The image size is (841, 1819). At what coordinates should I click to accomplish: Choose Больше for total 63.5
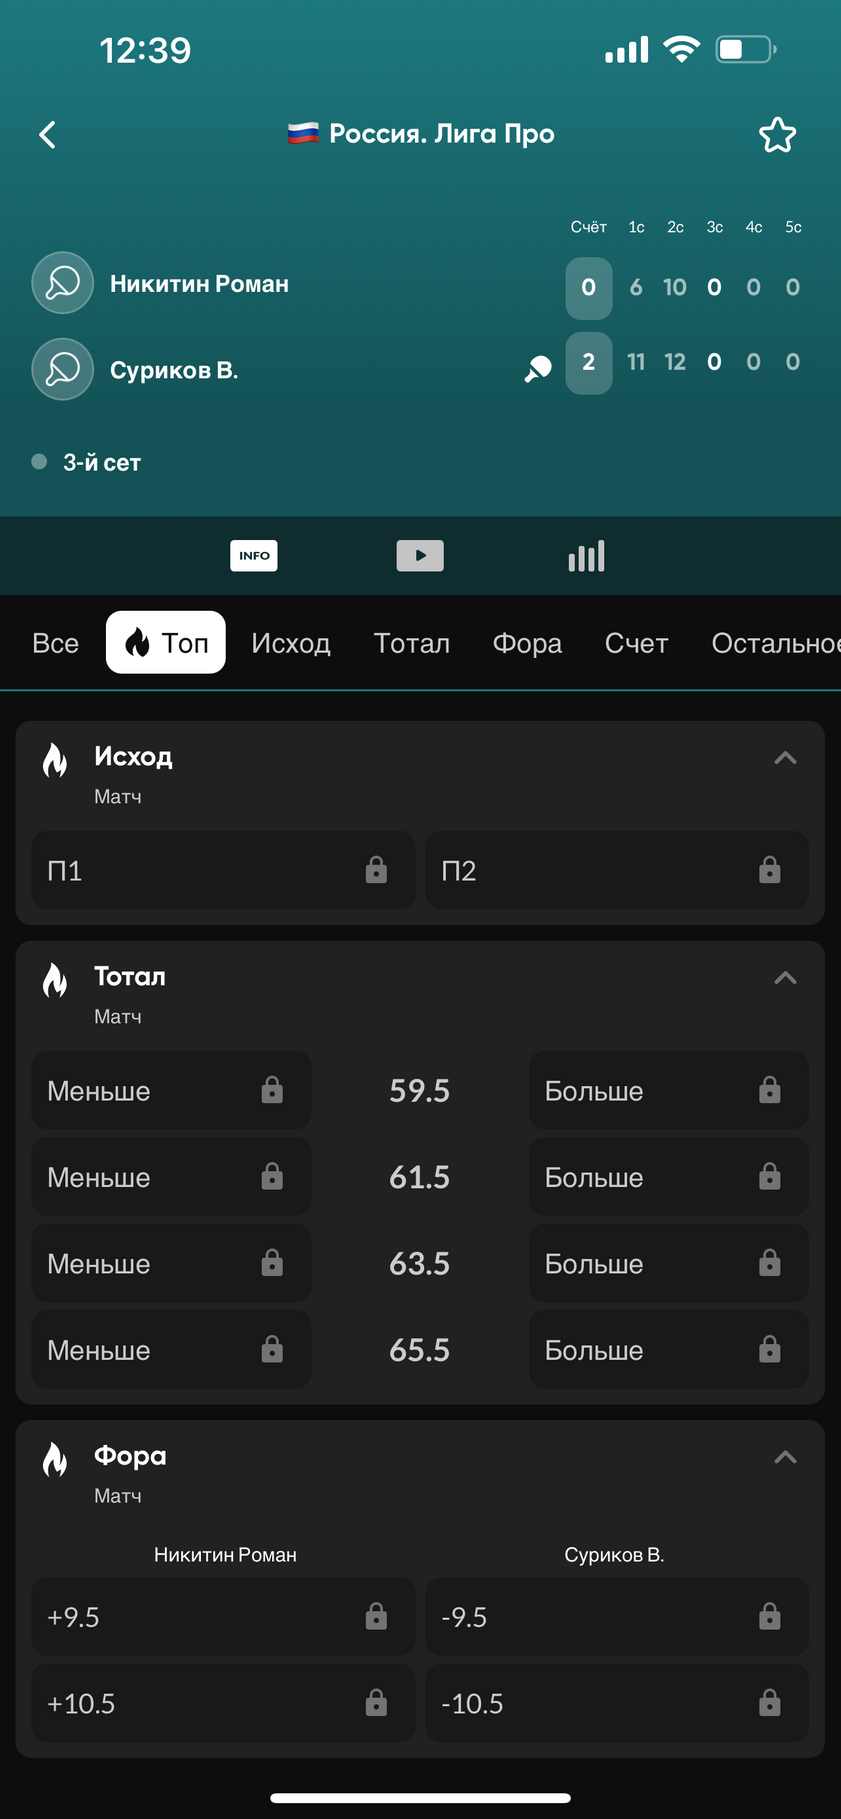(668, 1264)
